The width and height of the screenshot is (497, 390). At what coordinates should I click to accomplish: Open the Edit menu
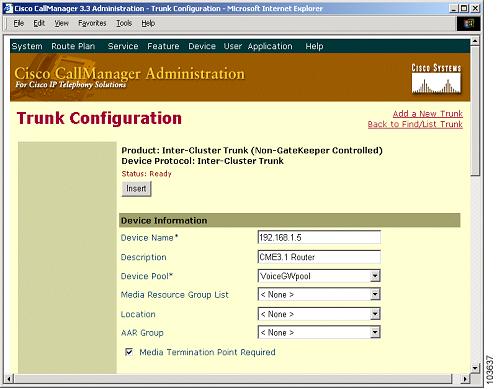click(x=39, y=23)
